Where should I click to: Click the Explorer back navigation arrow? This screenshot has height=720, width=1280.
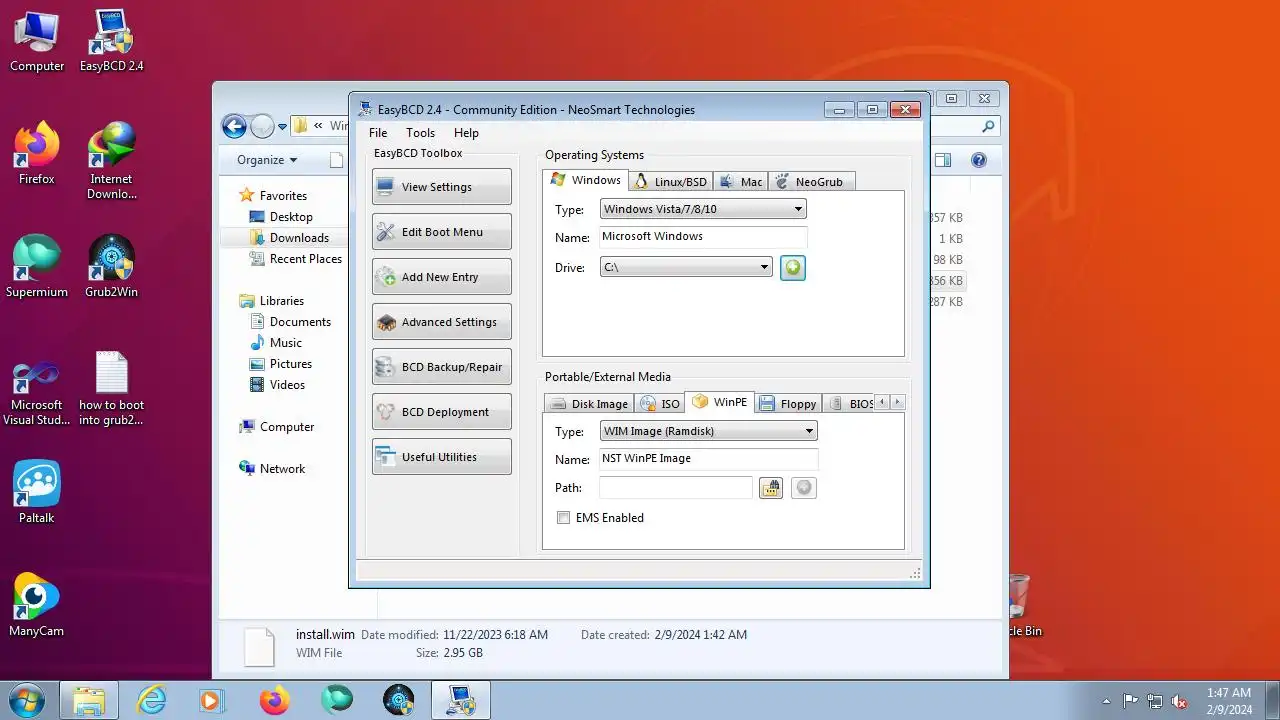(234, 126)
